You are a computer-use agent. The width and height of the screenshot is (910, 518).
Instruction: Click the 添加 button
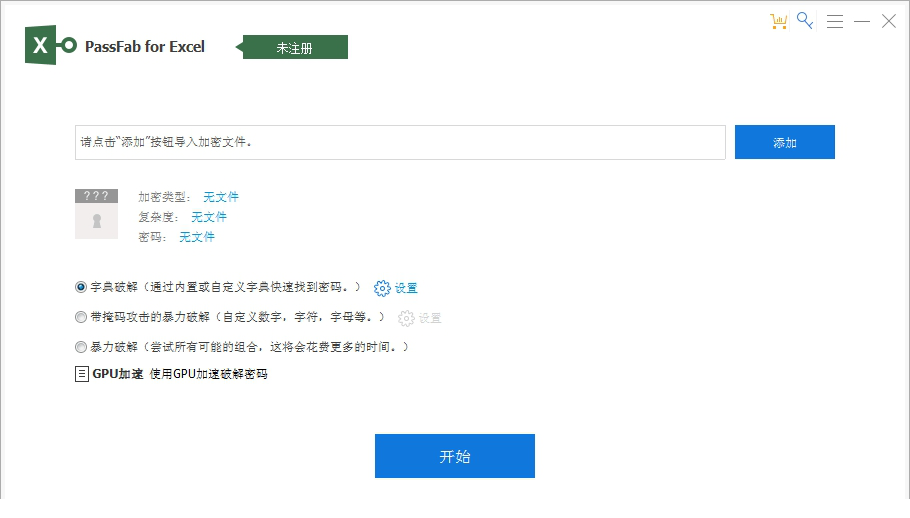tap(785, 142)
